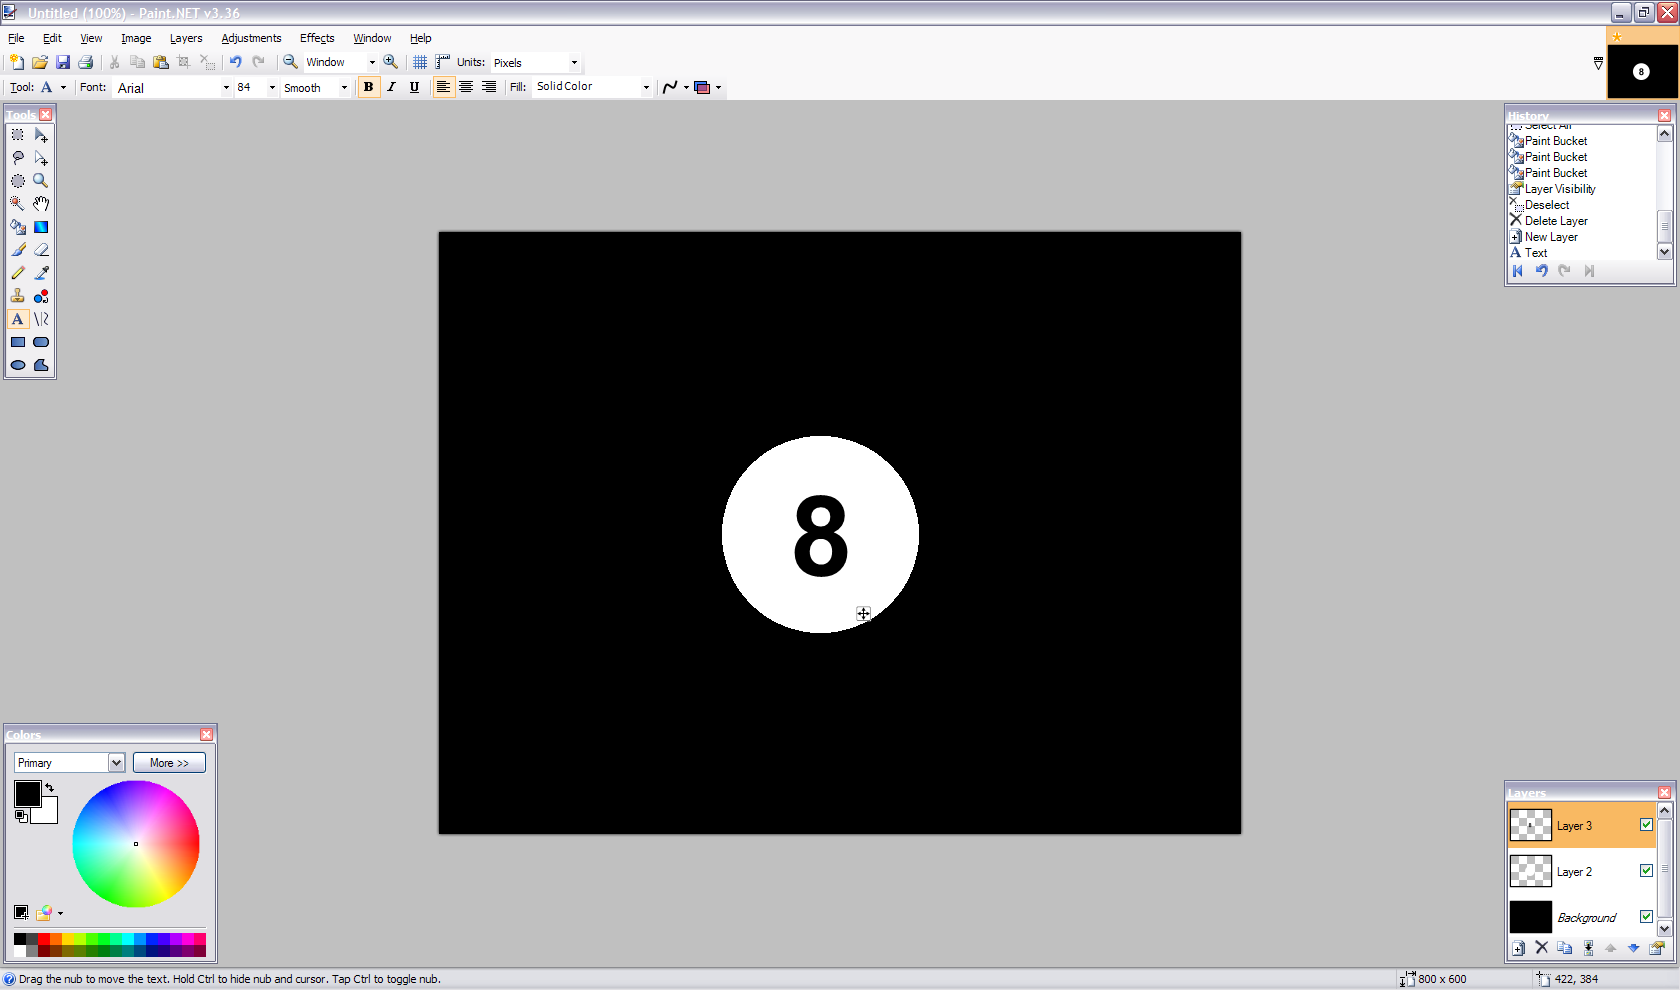Viewport: 1680px width, 990px height.
Task: Open Layer Properties from the Layers panel
Action: pyautogui.click(x=1656, y=947)
